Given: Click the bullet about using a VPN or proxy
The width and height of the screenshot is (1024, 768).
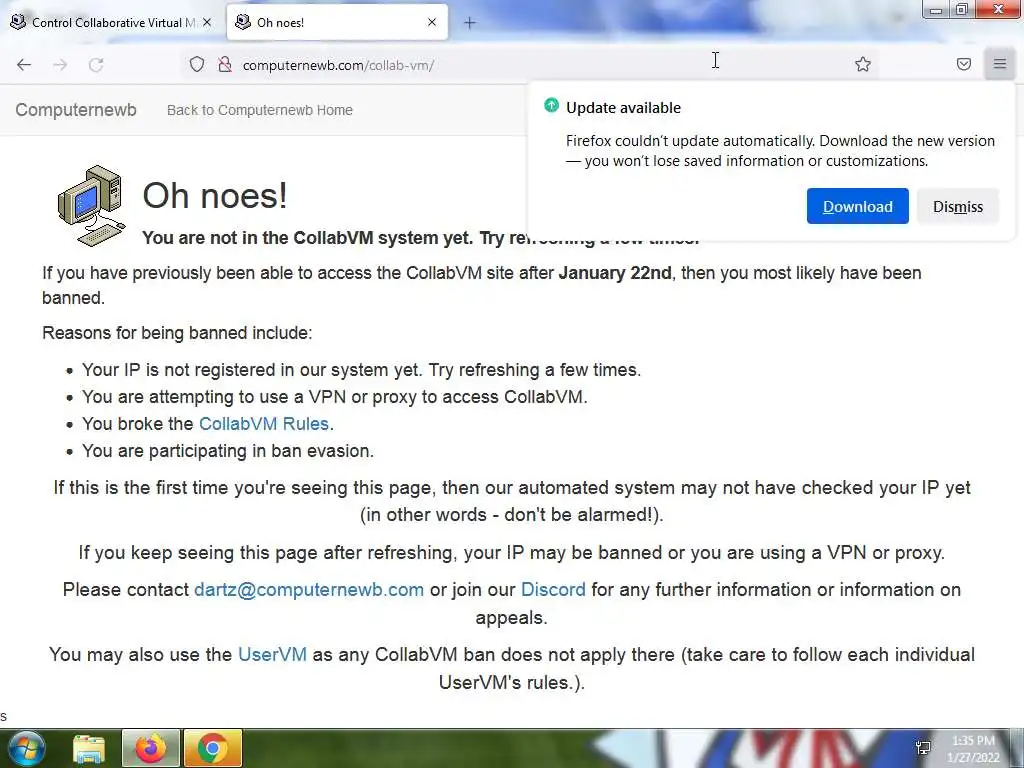Looking at the screenshot, I should (335, 396).
